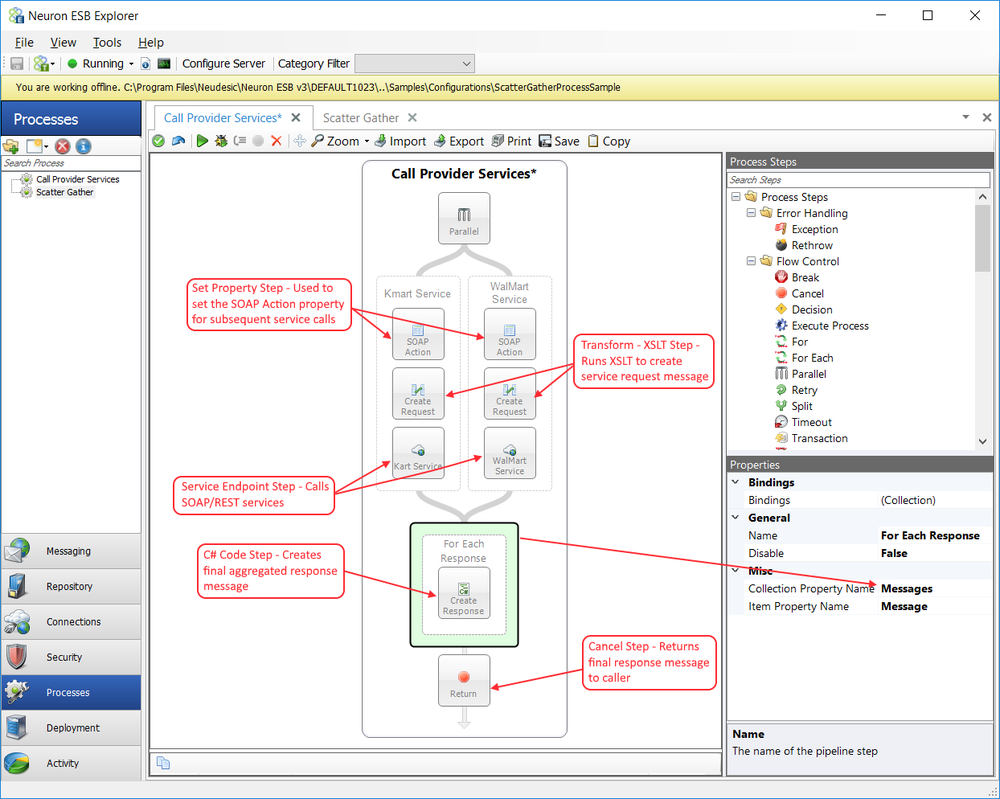Select the Timeout step in the tree
This screenshot has width=1000, height=799.
coord(811,422)
